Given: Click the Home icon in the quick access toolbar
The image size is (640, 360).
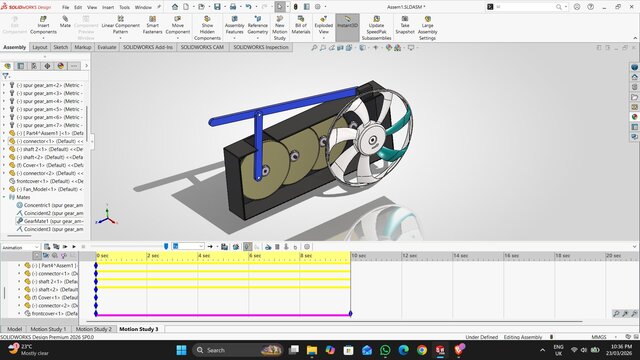Looking at the screenshot, I should (x=175, y=7).
